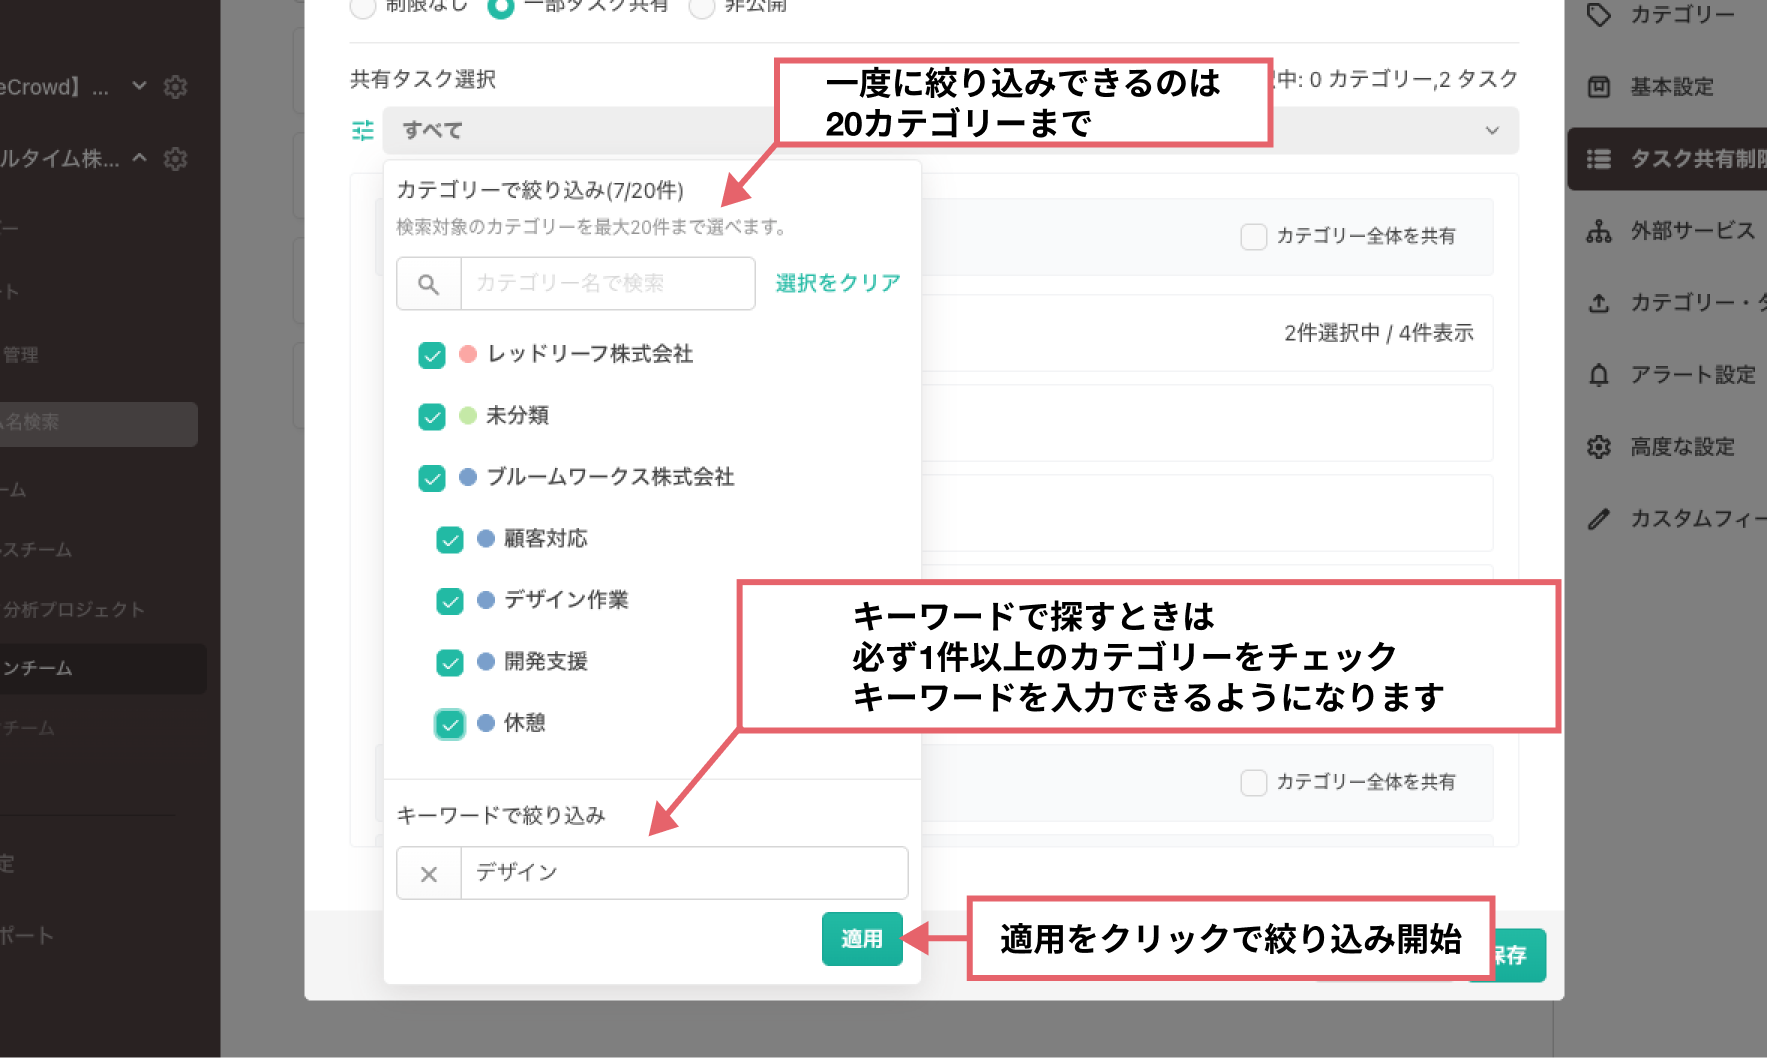Uncheck the レッドリーフ株式会社 category
Viewport: 1767px width, 1058px height.
pyautogui.click(x=432, y=355)
